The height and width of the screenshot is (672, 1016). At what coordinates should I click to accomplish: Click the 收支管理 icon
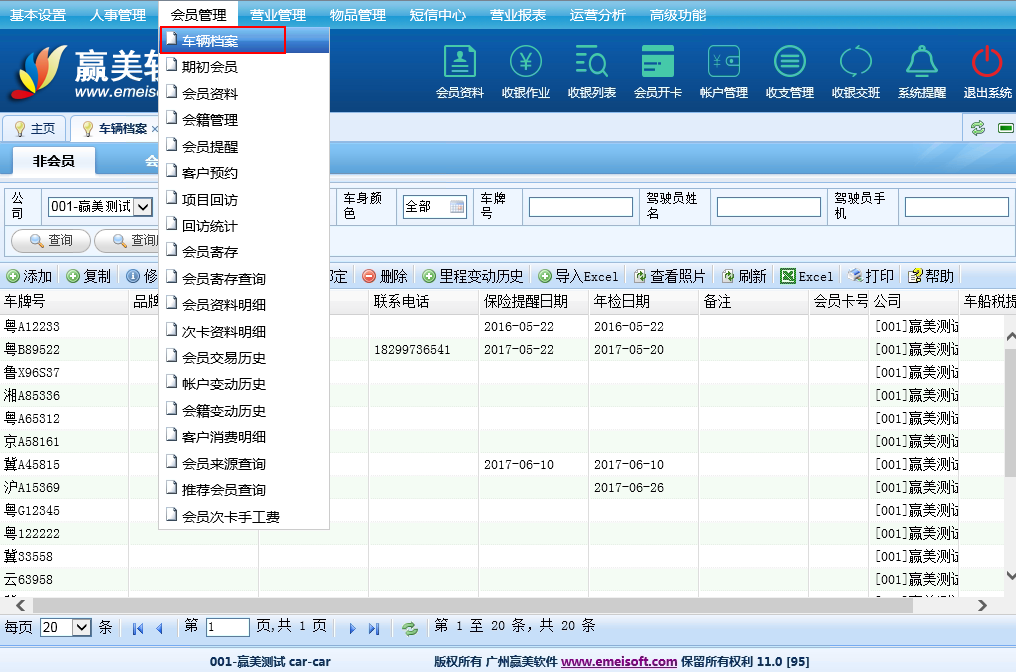point(790,71)
